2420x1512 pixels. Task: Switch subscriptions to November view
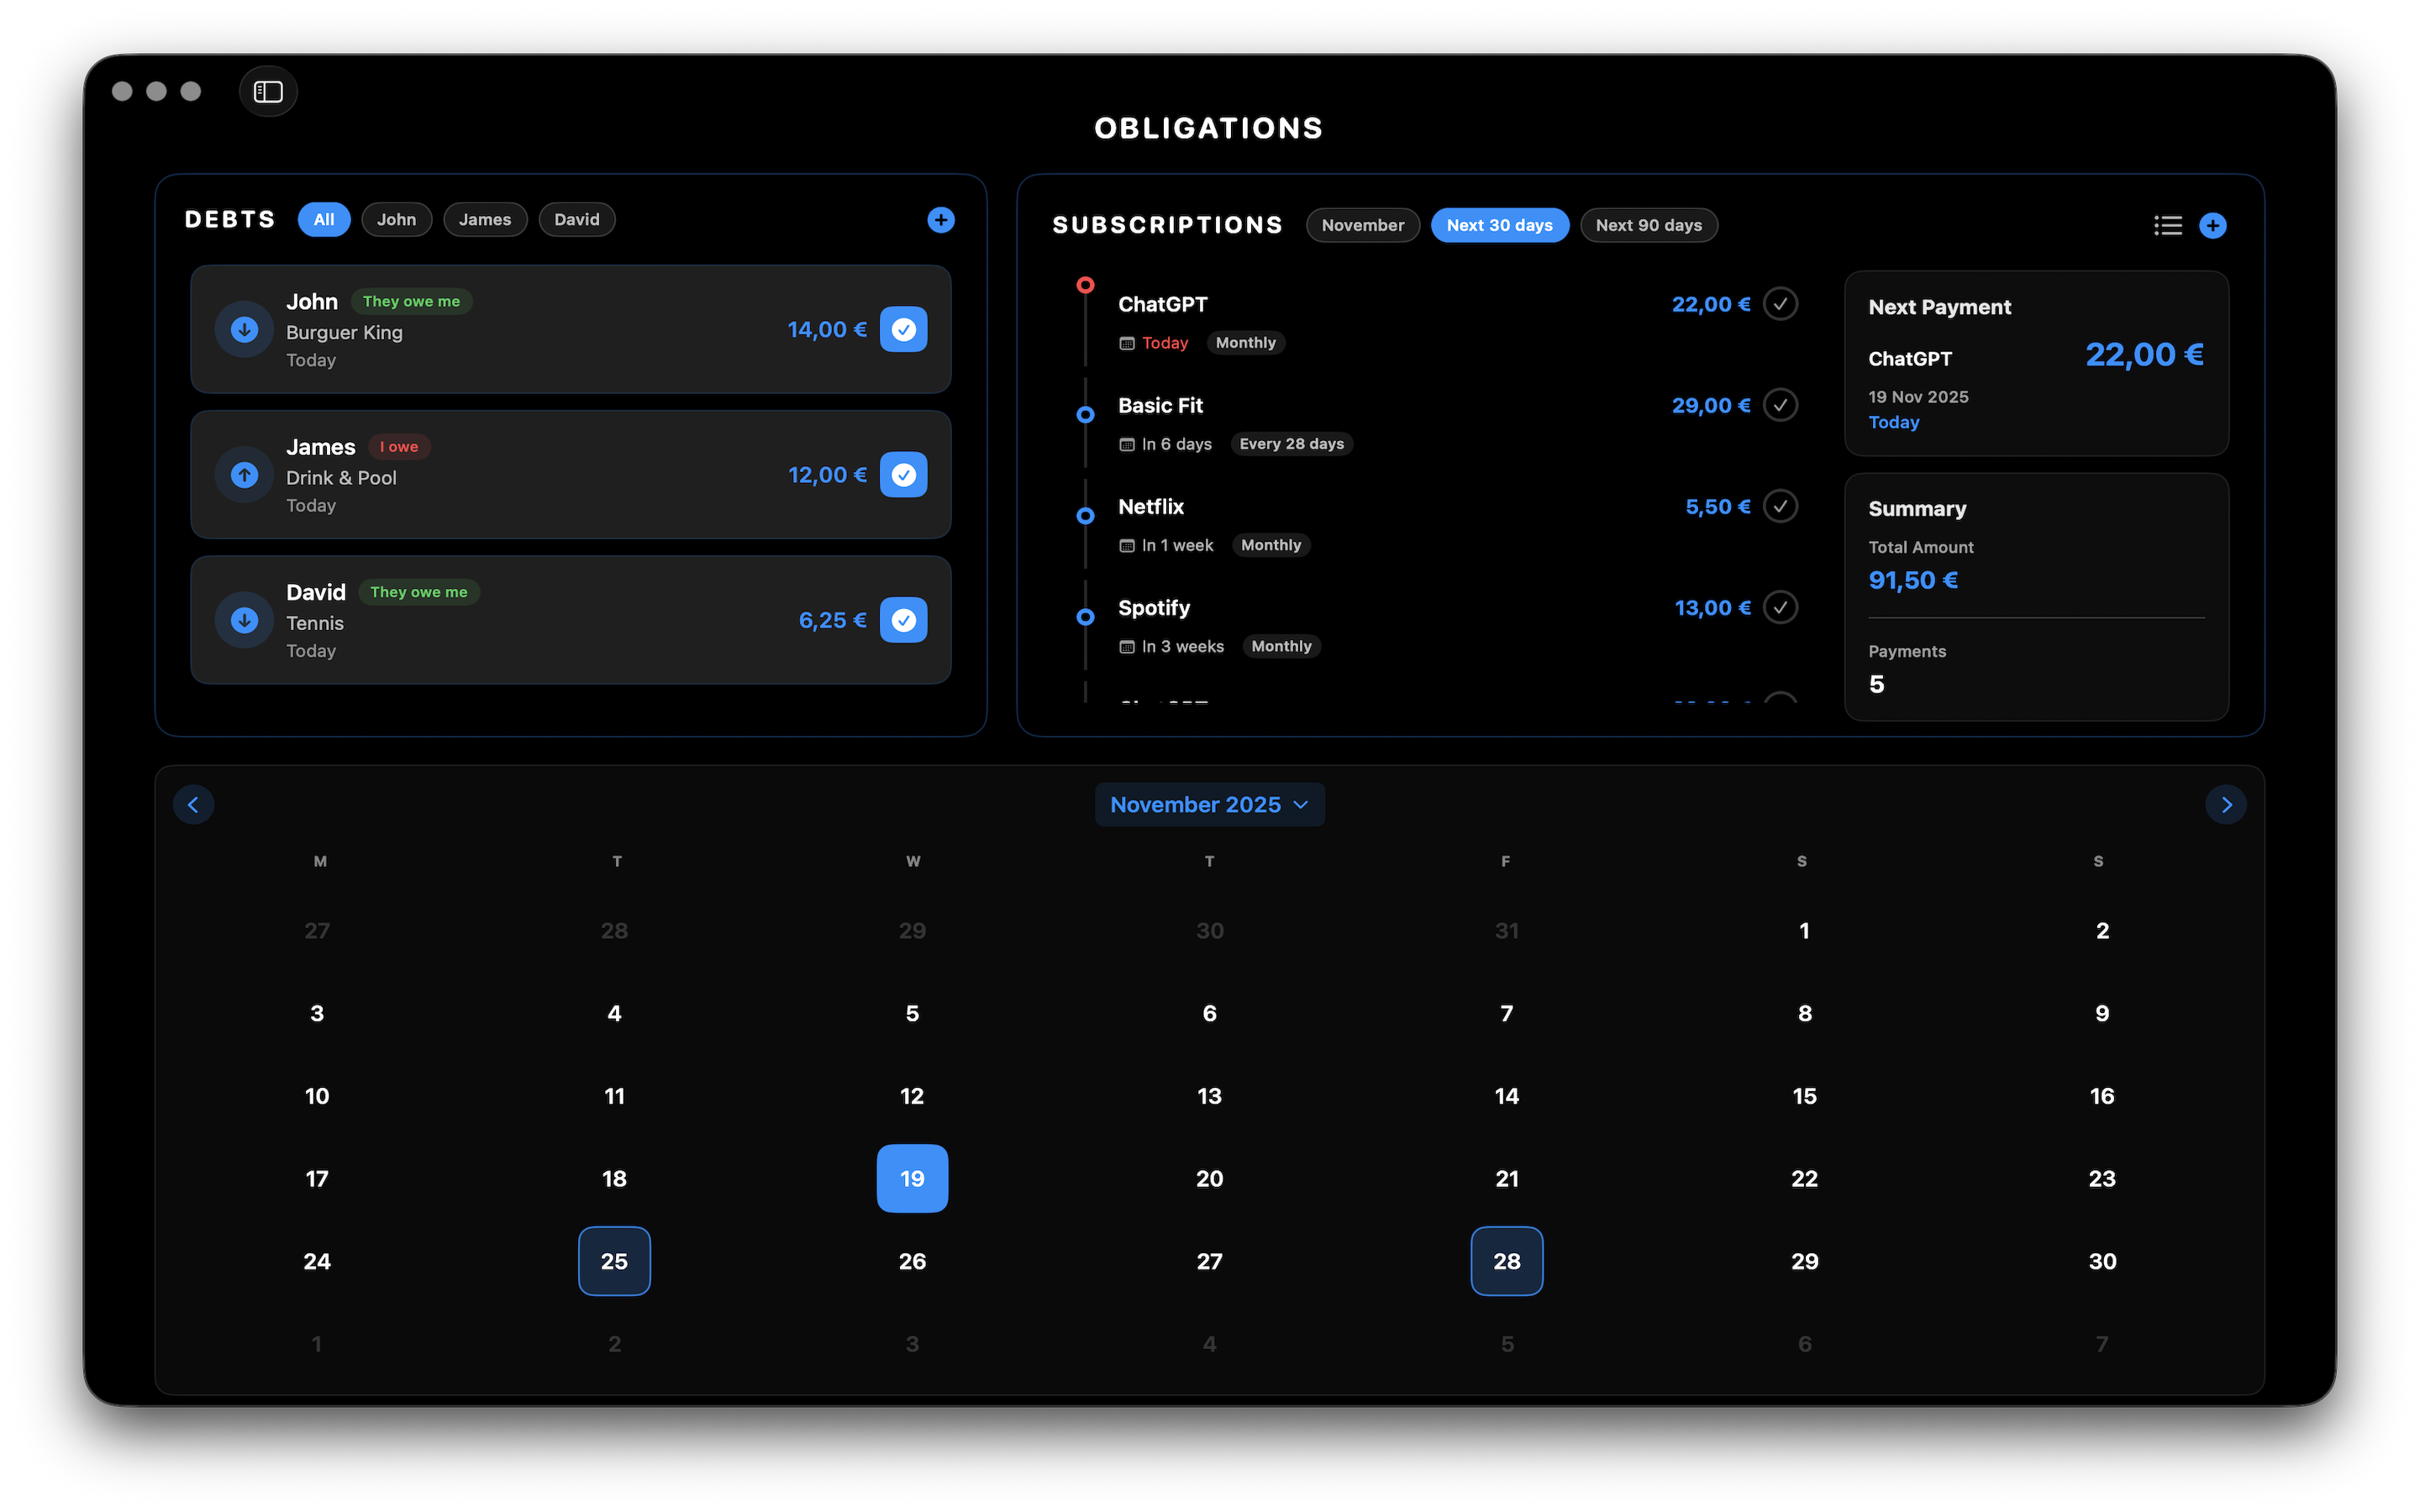point(1362,225)
